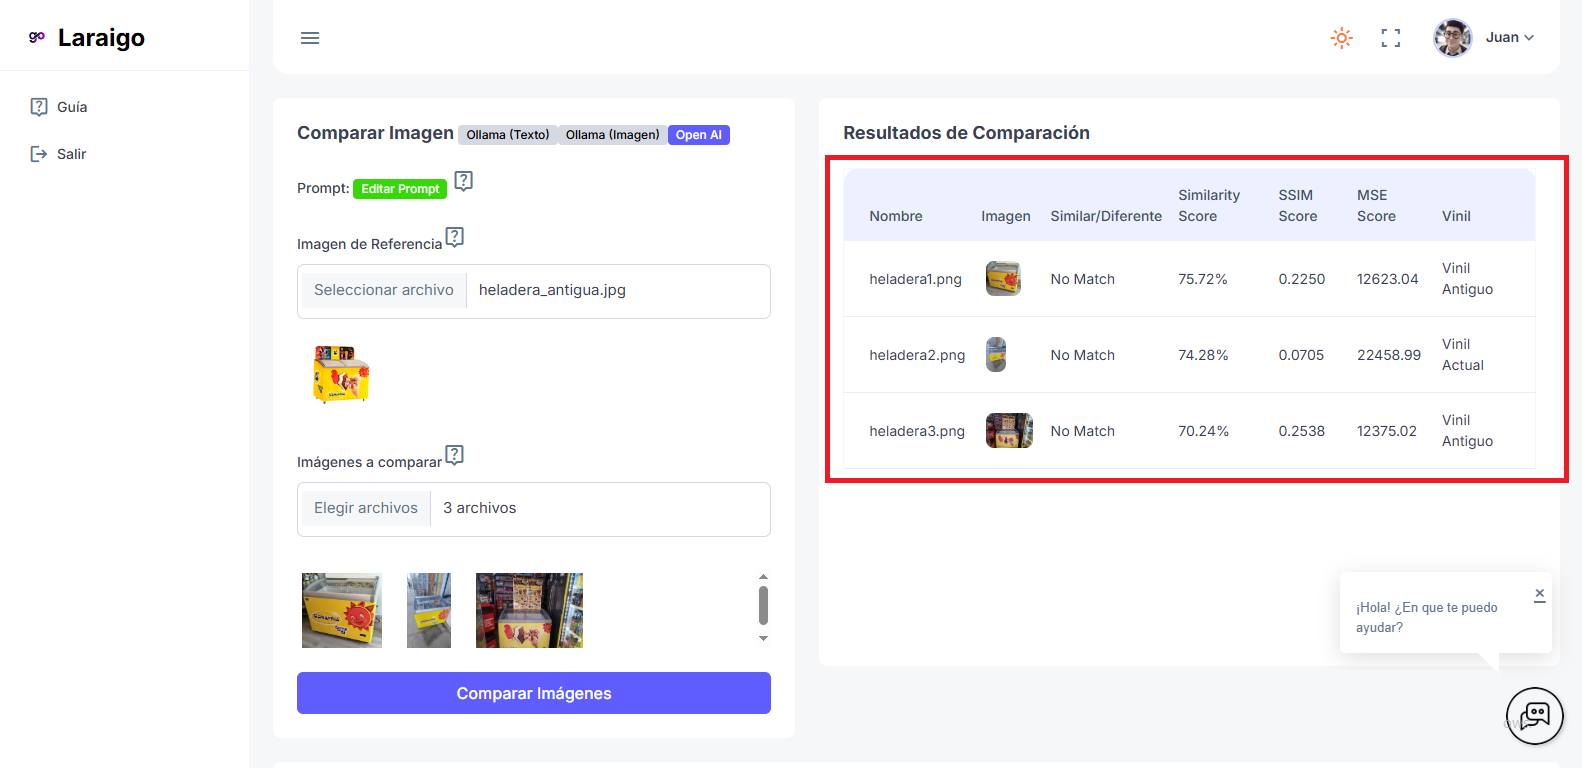Close the chat greeting popup
Image resolution: width=1582 pixels, height=768 pixels.
(x=1539, y=594)
